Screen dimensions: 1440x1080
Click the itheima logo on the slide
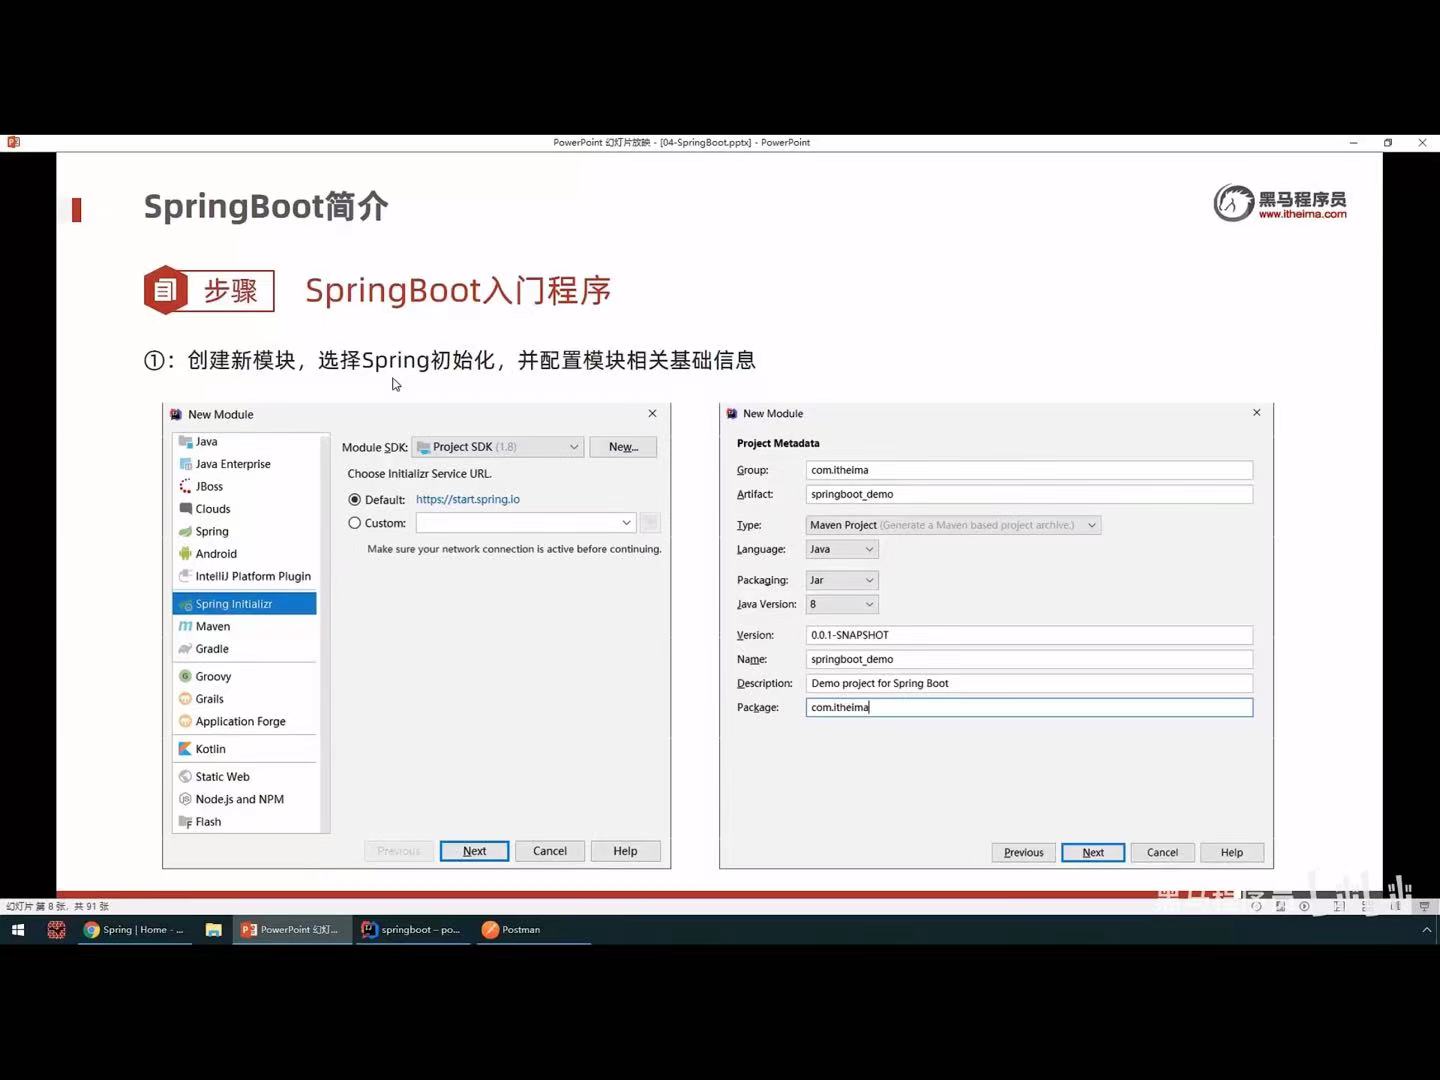(x=1280, y=203)
